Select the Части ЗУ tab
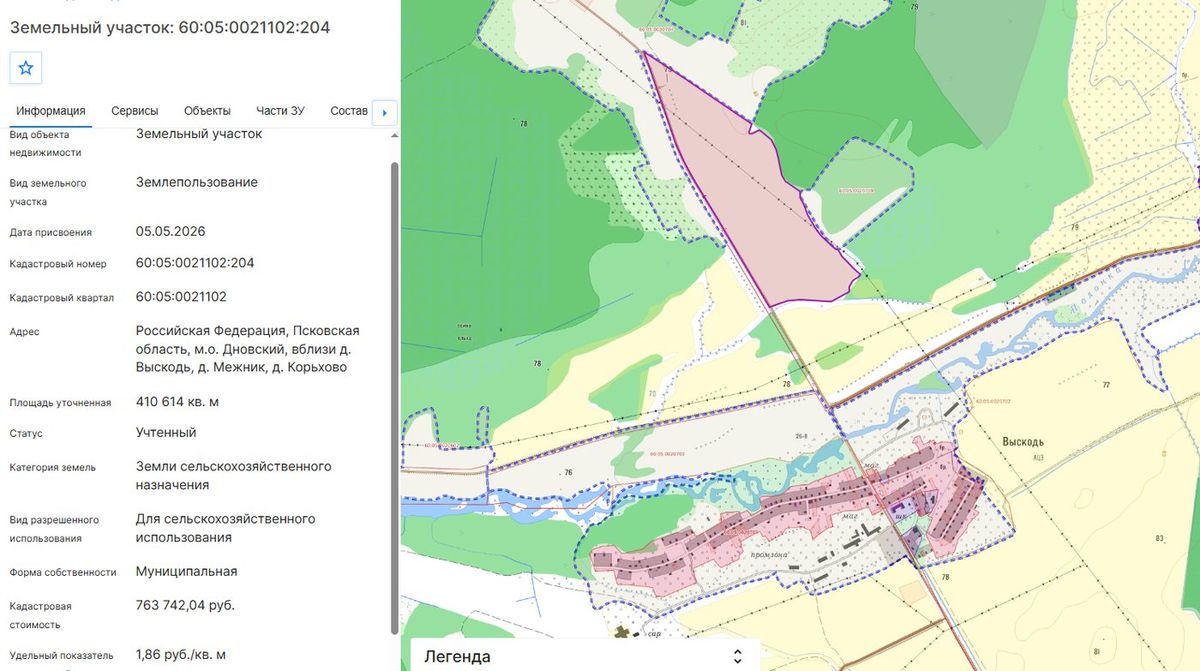 [280, 111]
